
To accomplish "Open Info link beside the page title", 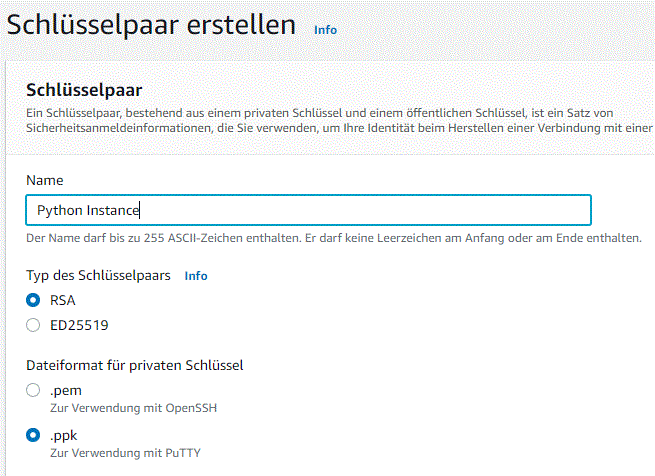I will coord(325,30).
